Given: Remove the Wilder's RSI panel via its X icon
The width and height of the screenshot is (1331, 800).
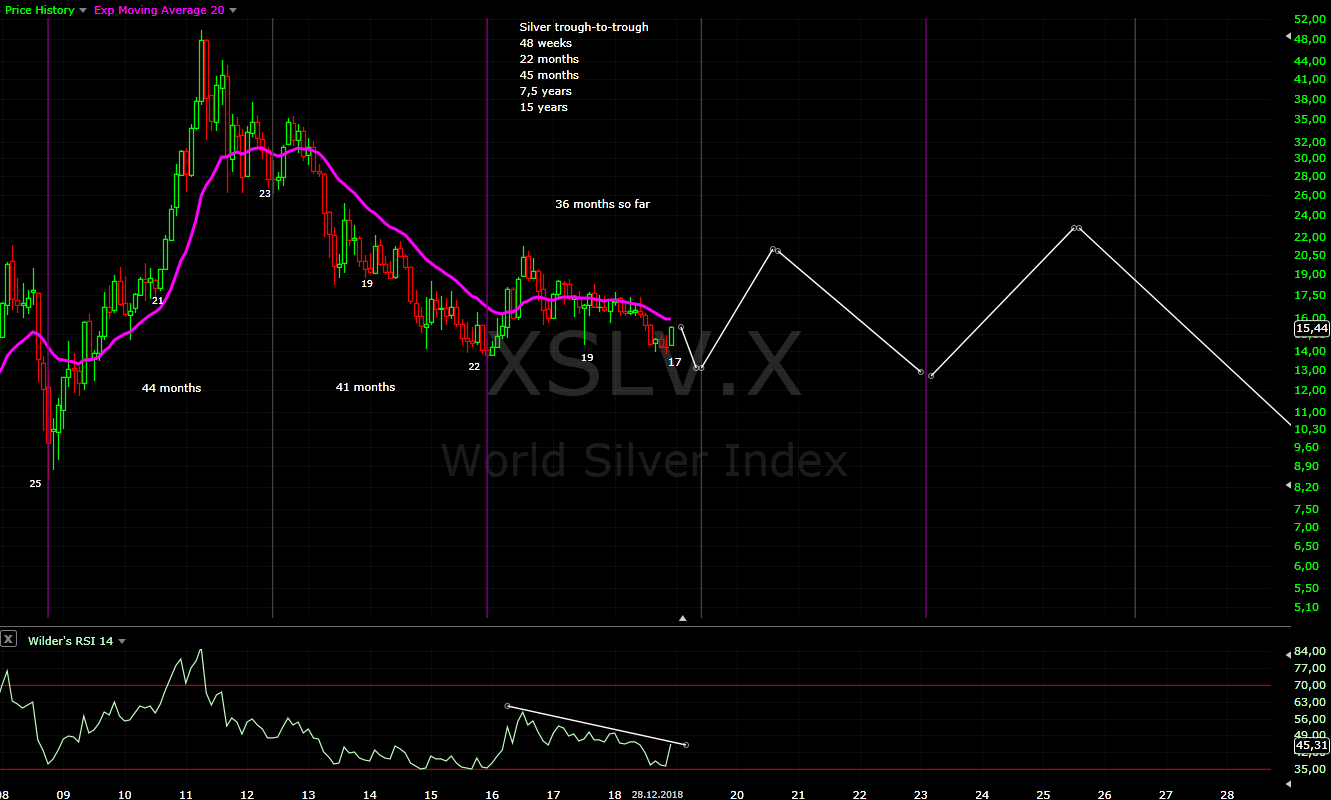Looking at the screenshot, I should tap(8, 638).
